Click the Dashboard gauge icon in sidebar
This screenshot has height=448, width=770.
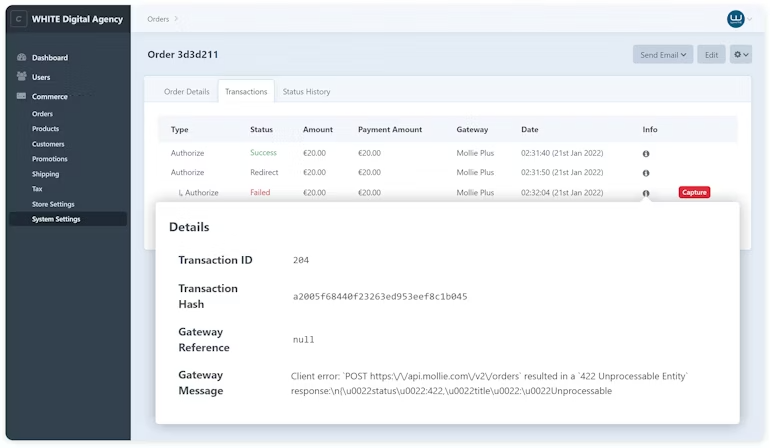click(22, 58)
